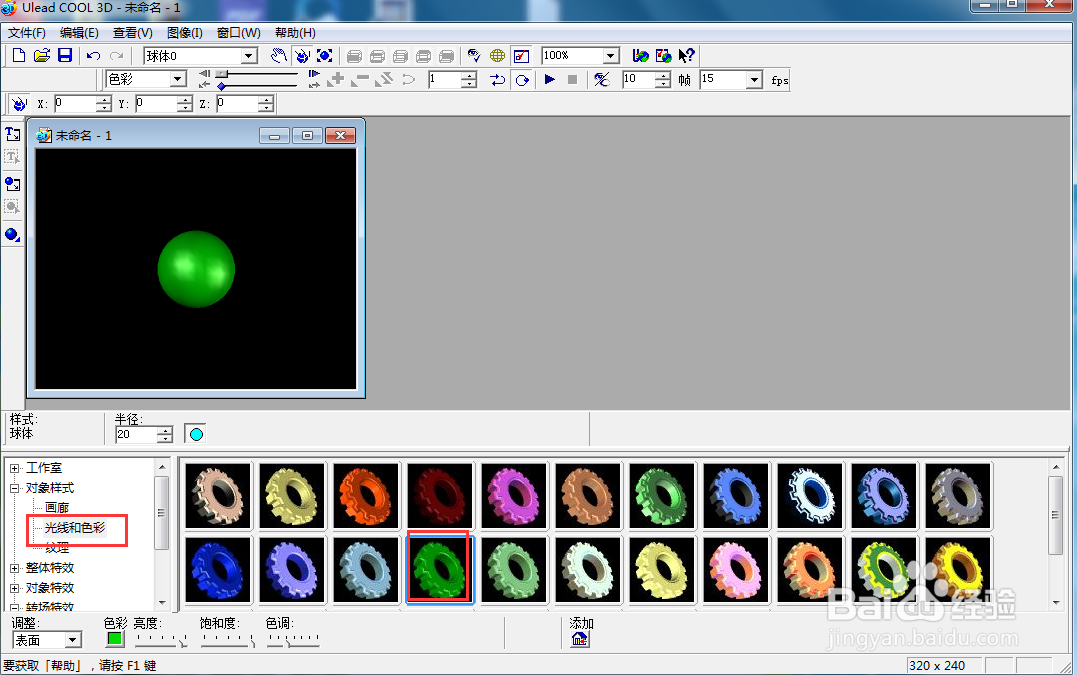Open the 图像(I) menu
This screenshot has height=675, width=1077.
tap(184, 33)
